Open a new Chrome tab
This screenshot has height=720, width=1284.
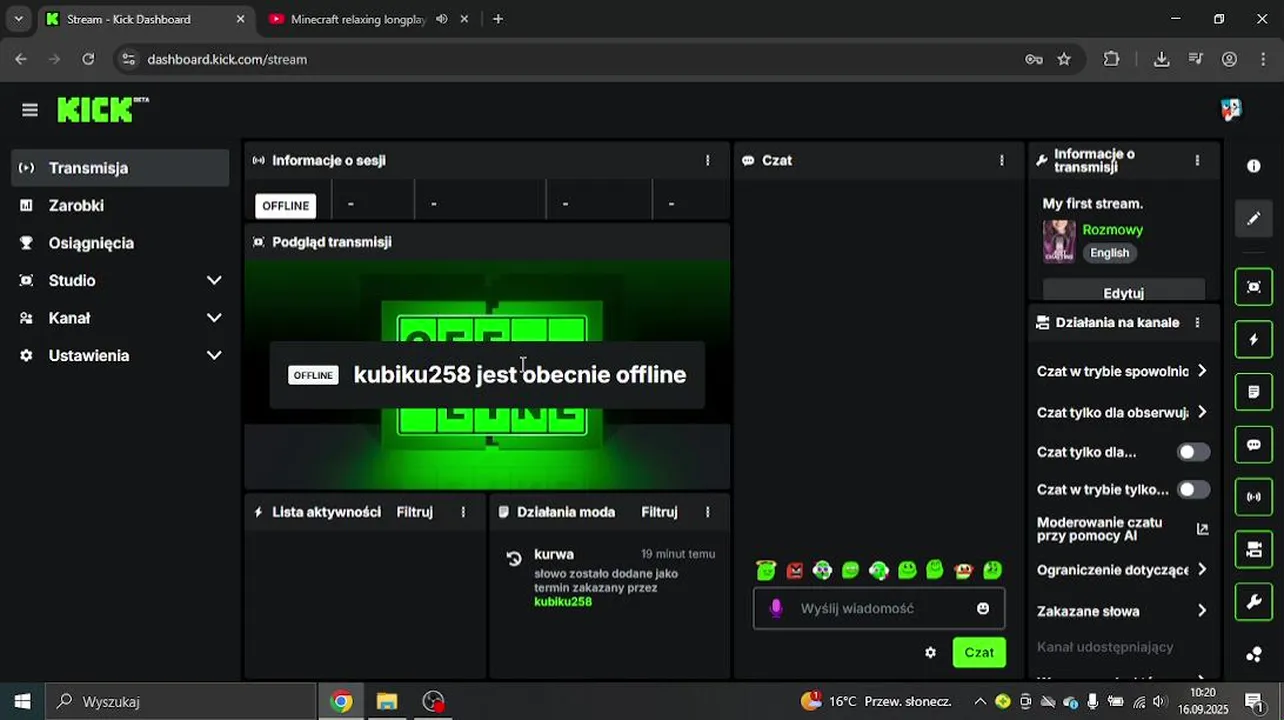tap(498, 19)
